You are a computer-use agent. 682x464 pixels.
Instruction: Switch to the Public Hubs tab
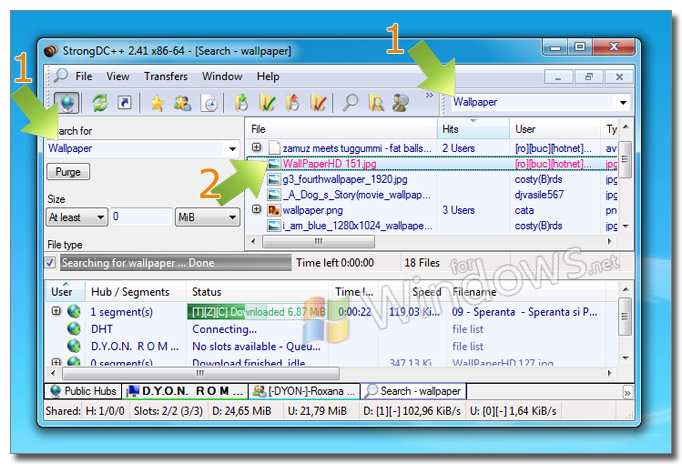click(x=83, y=391)
